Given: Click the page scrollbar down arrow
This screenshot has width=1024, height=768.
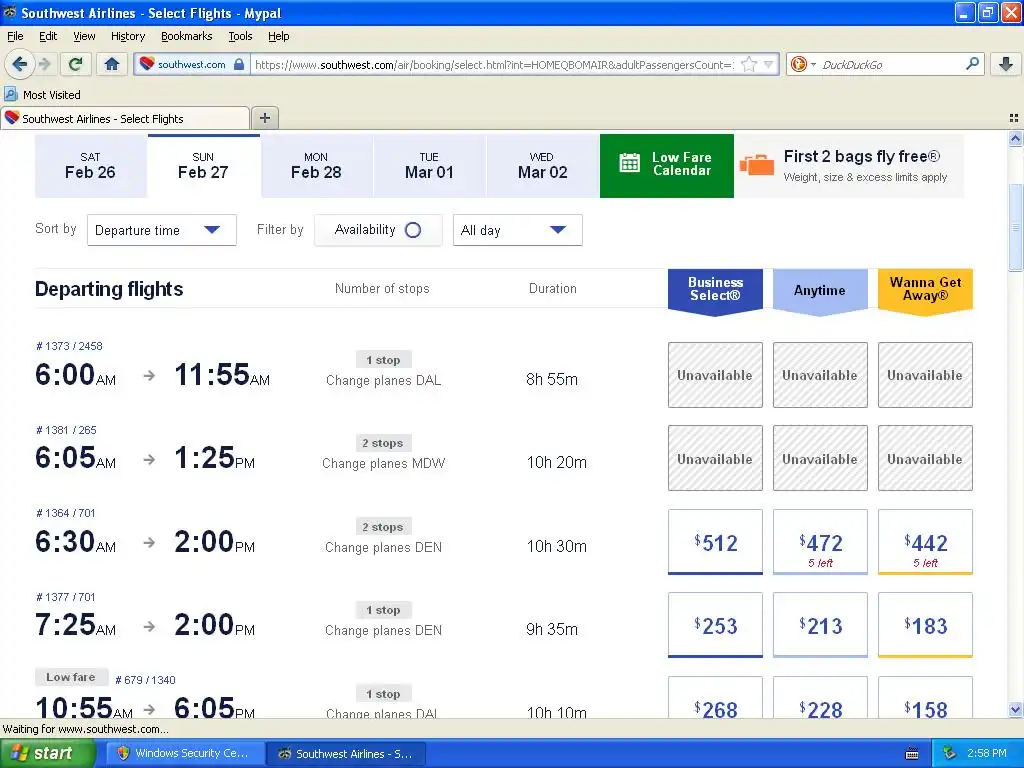Looking at the screenshot, I should (x=1015, y=710).
